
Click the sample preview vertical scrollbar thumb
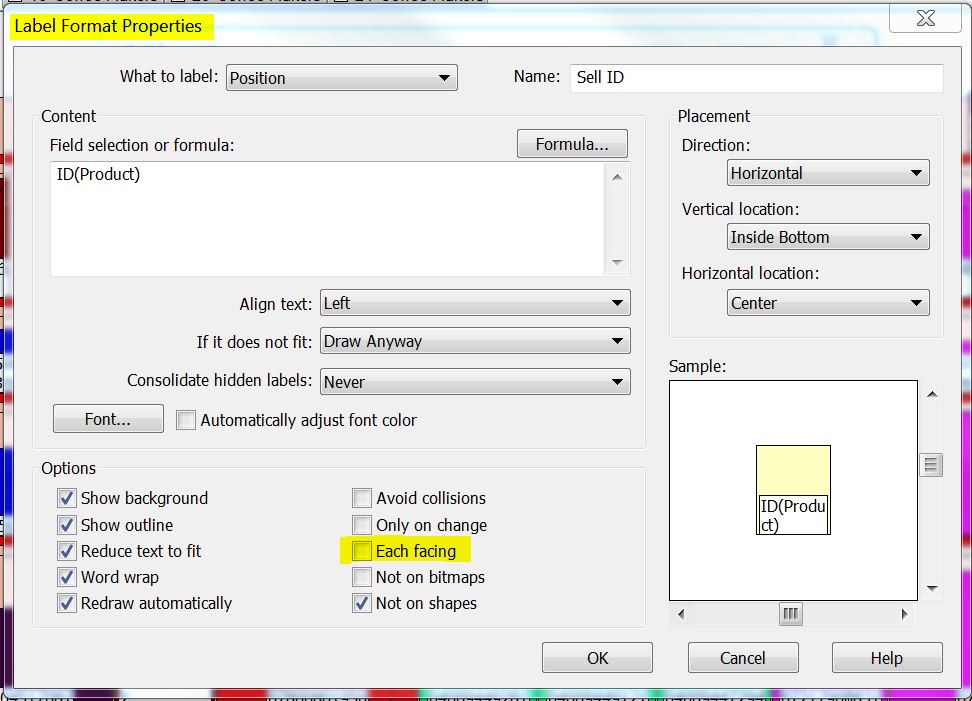pos(931,465)
